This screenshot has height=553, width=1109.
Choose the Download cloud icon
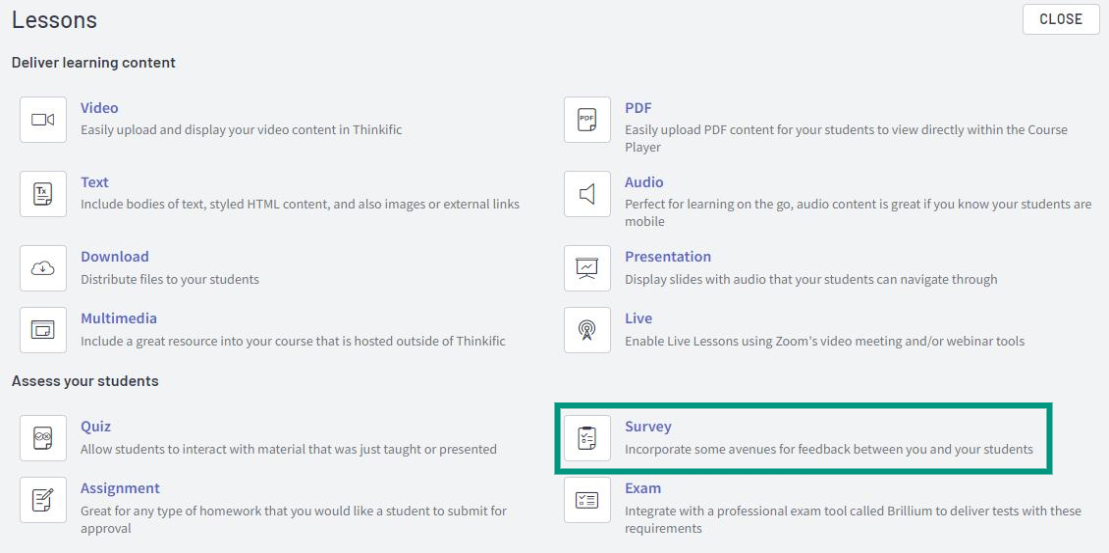tap(43, 268)
